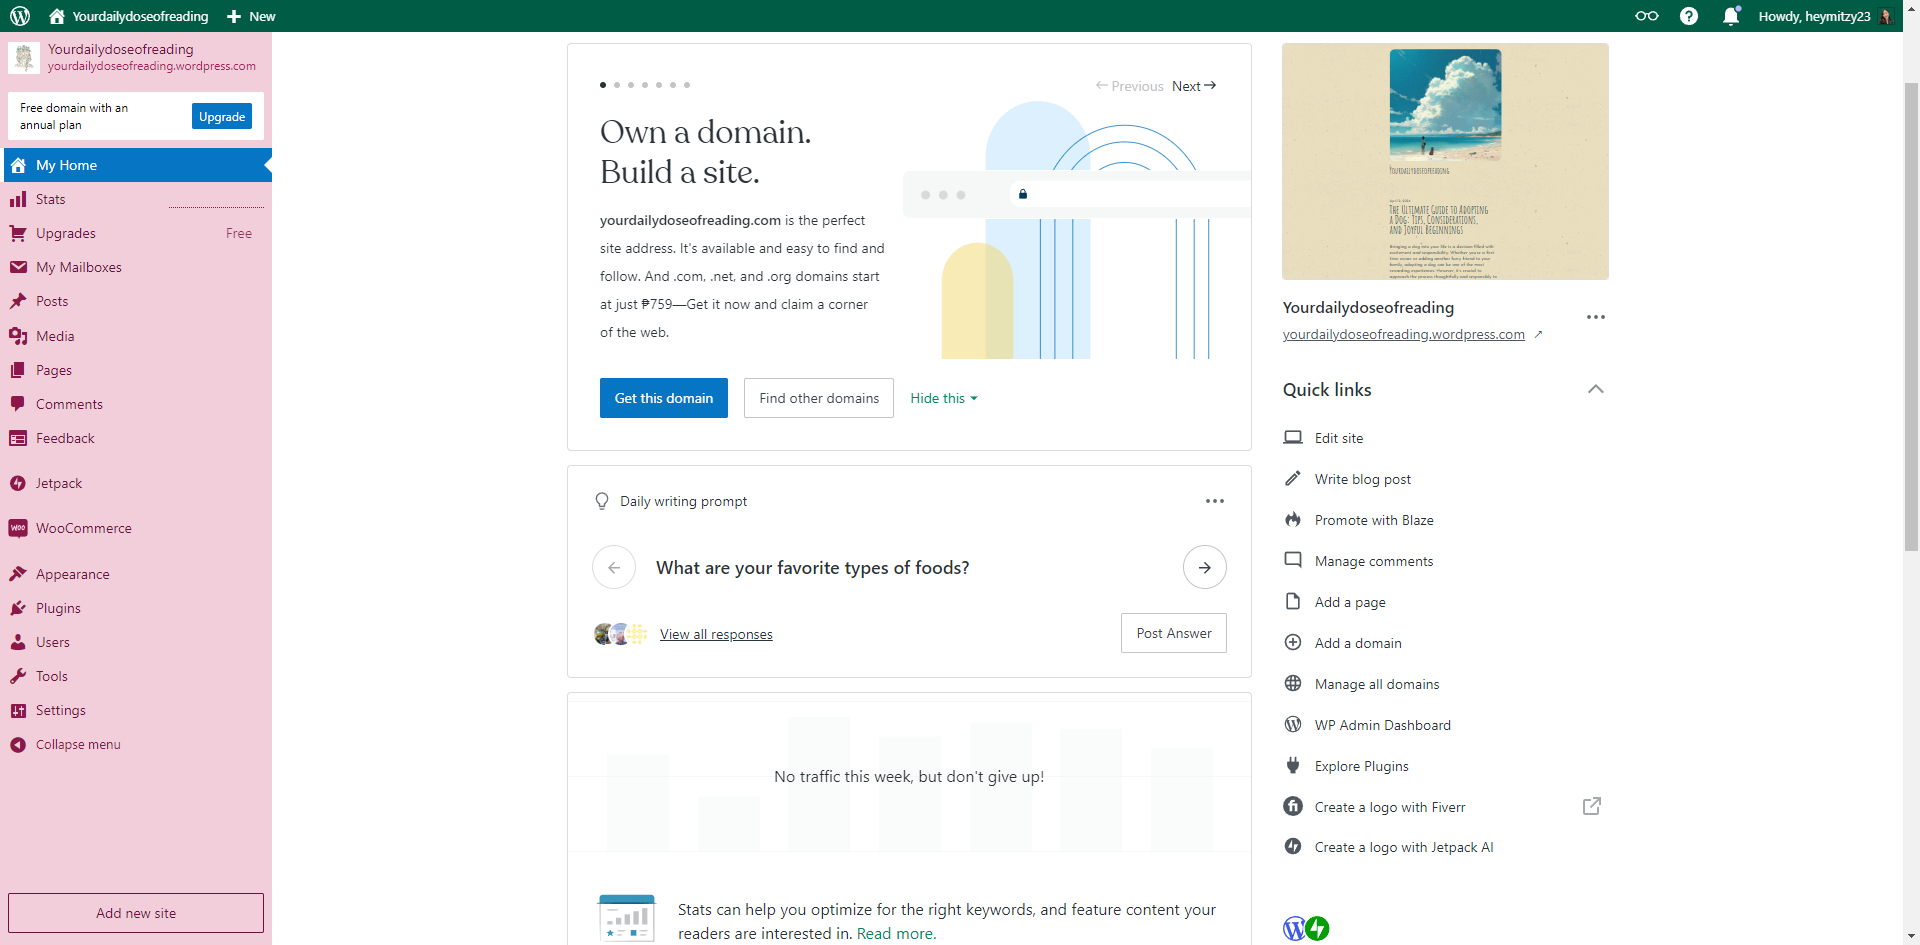Open the Reader glasses icon
Viewport: 1920px width, 945px height.
coord(1646,16)
